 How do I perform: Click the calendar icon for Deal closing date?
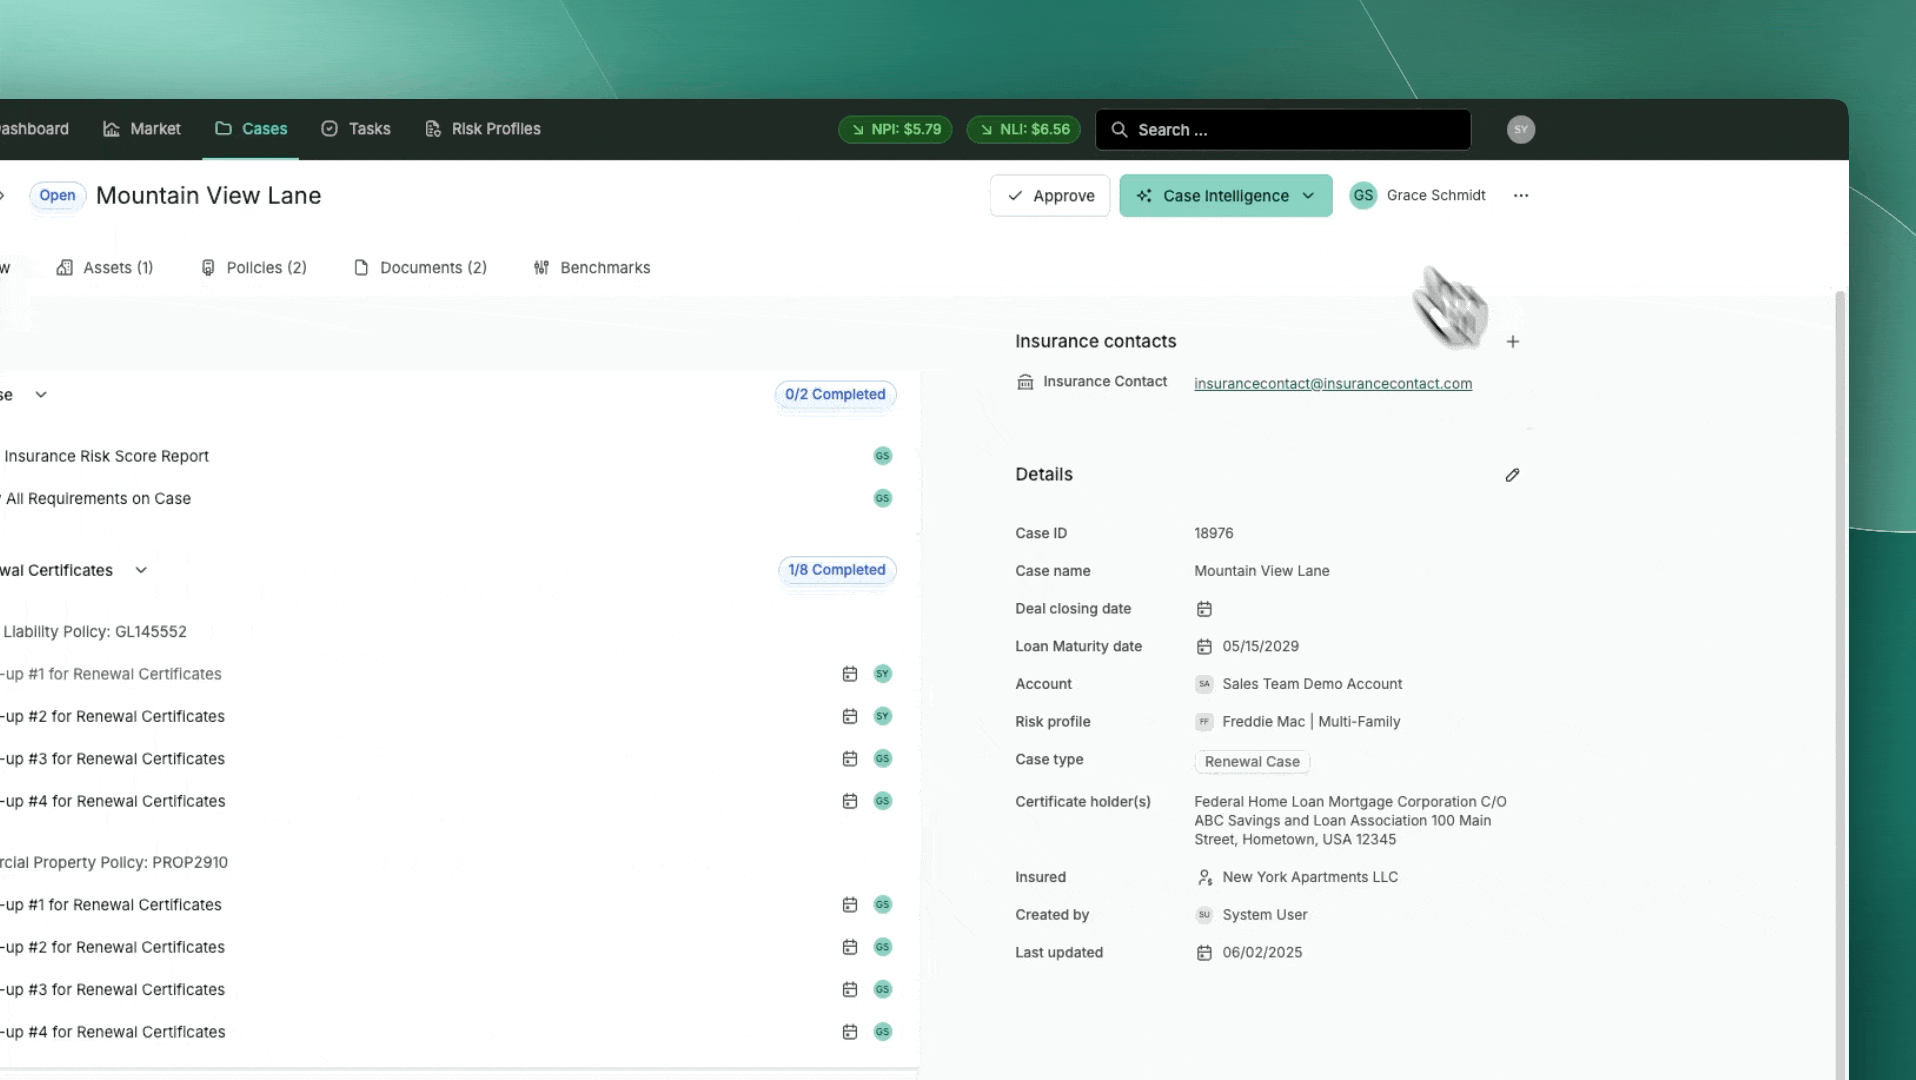1204,609
